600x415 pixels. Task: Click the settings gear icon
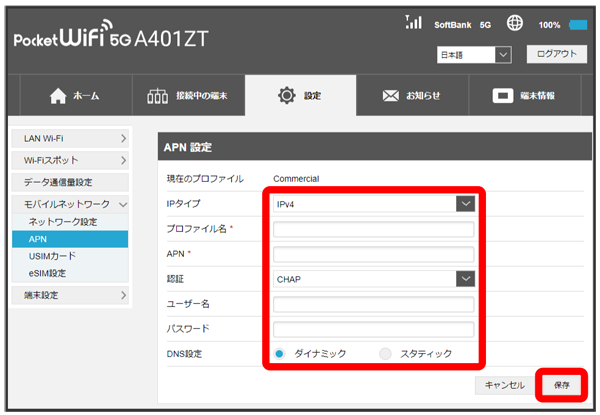tap(286, 96)
